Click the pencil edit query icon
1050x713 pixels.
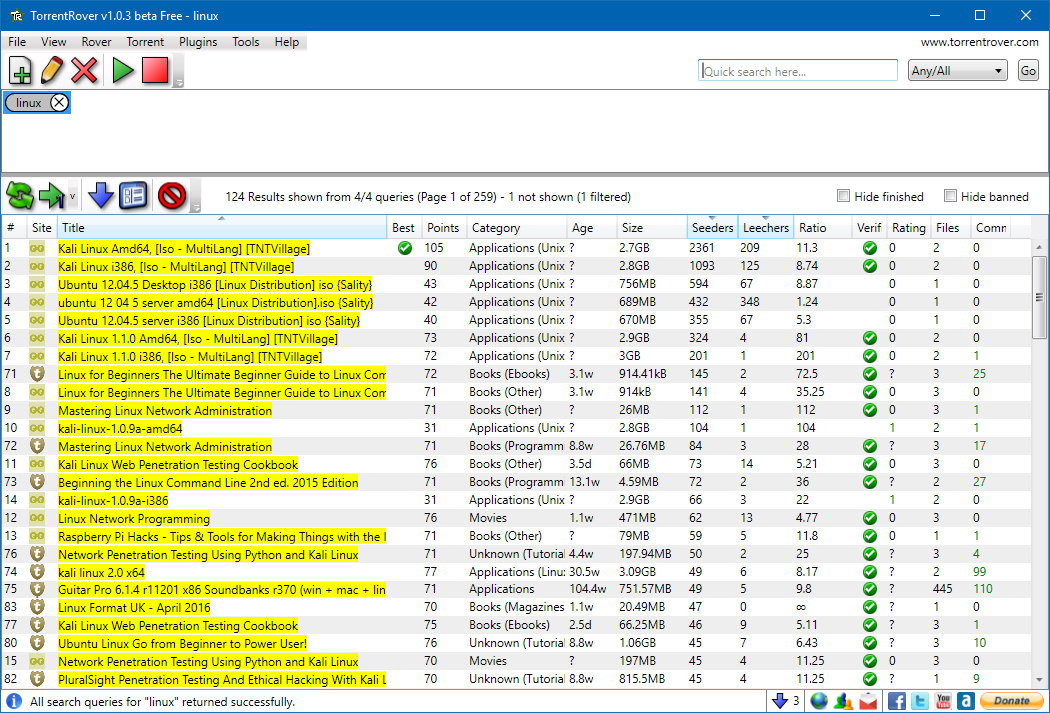(52, 71)
